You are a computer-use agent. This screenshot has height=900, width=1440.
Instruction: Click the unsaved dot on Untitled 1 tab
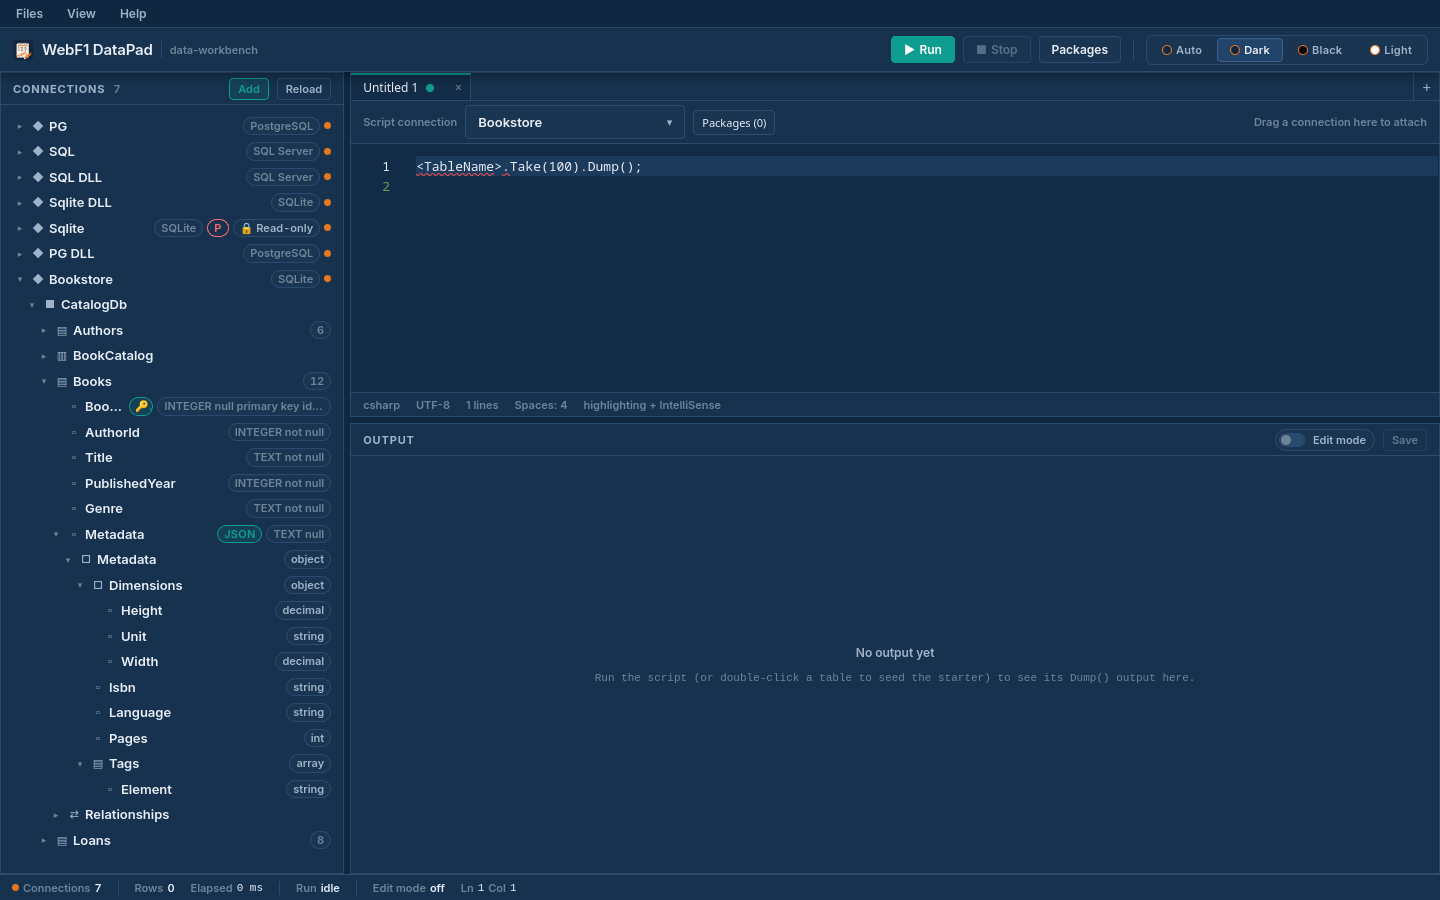430,88
